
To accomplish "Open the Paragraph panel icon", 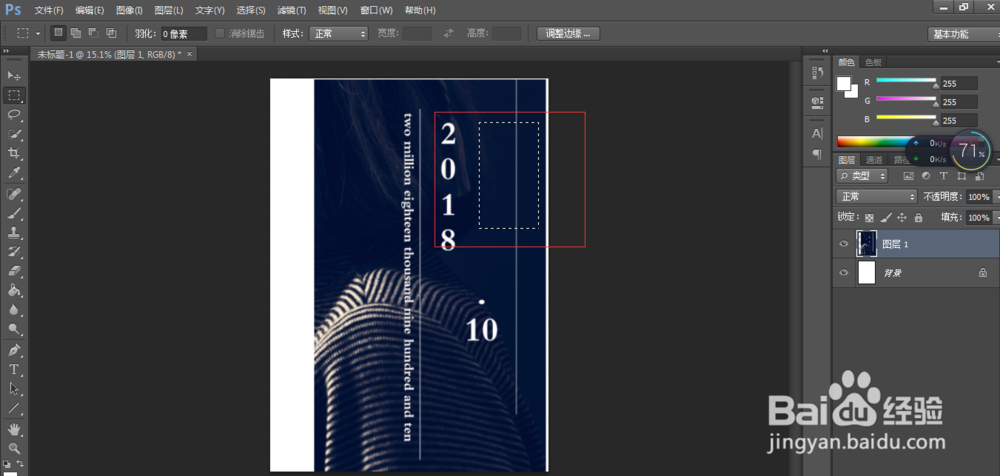I will pyautogui.click(x=817, y=154).
